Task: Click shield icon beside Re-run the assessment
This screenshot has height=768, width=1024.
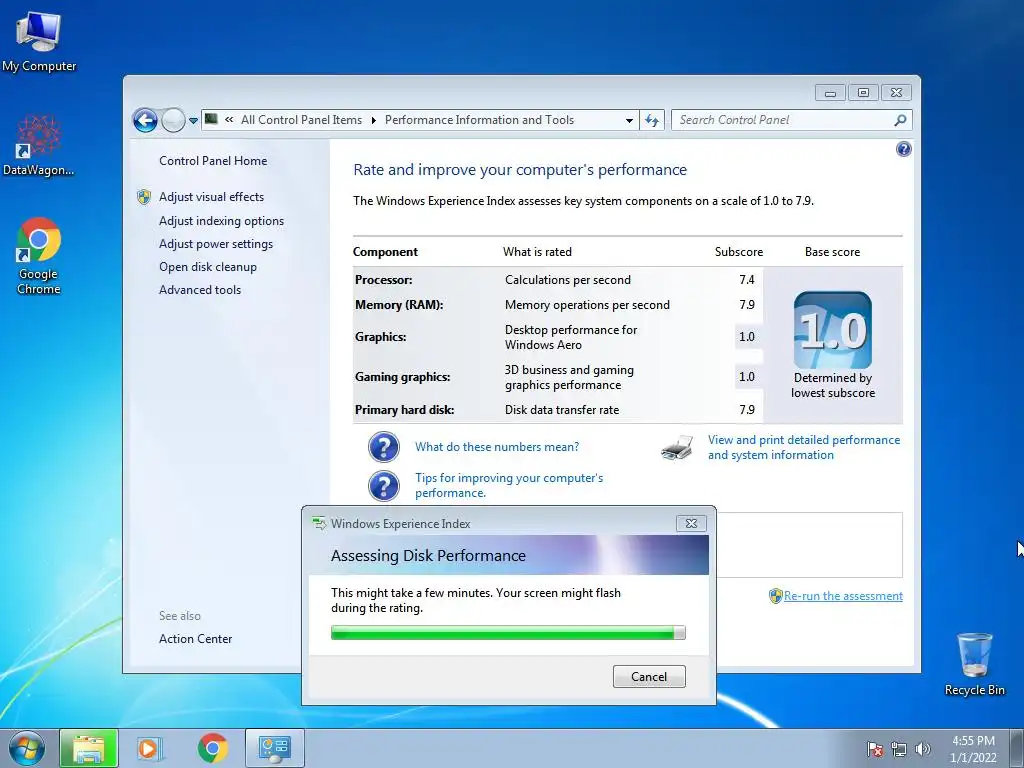Action: click(775, 596)
